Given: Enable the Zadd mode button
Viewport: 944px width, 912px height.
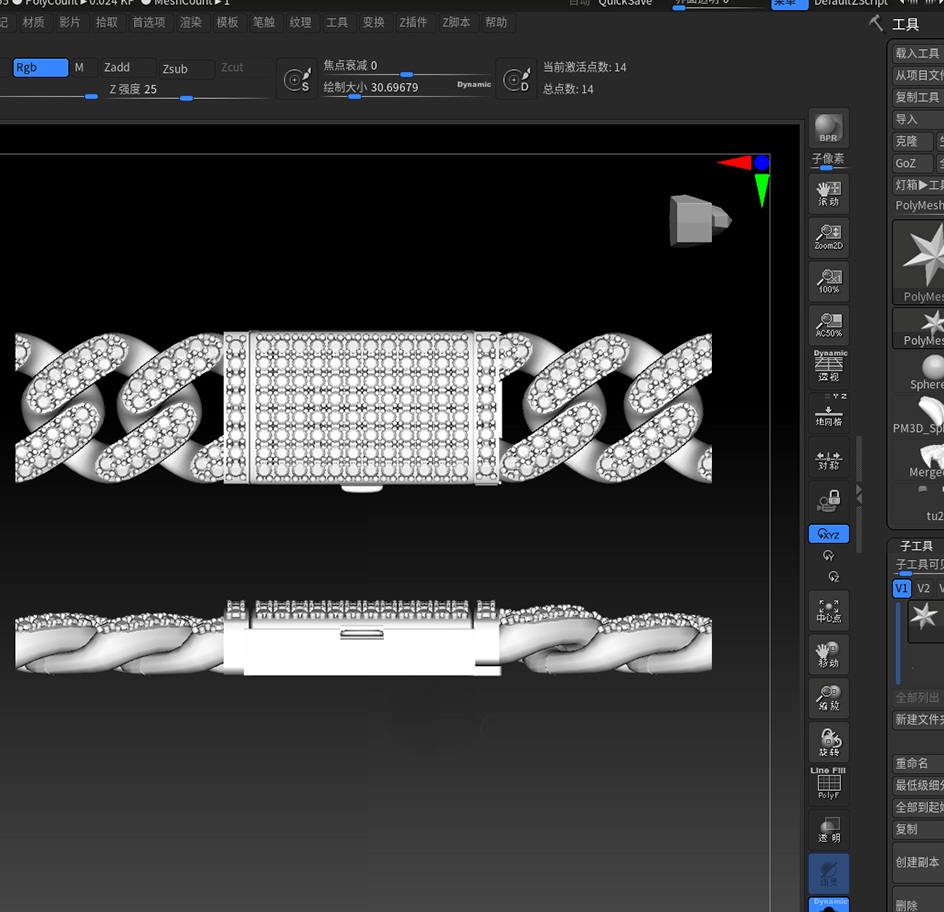Looking at the screenshot, I should [x=127, y=68].
